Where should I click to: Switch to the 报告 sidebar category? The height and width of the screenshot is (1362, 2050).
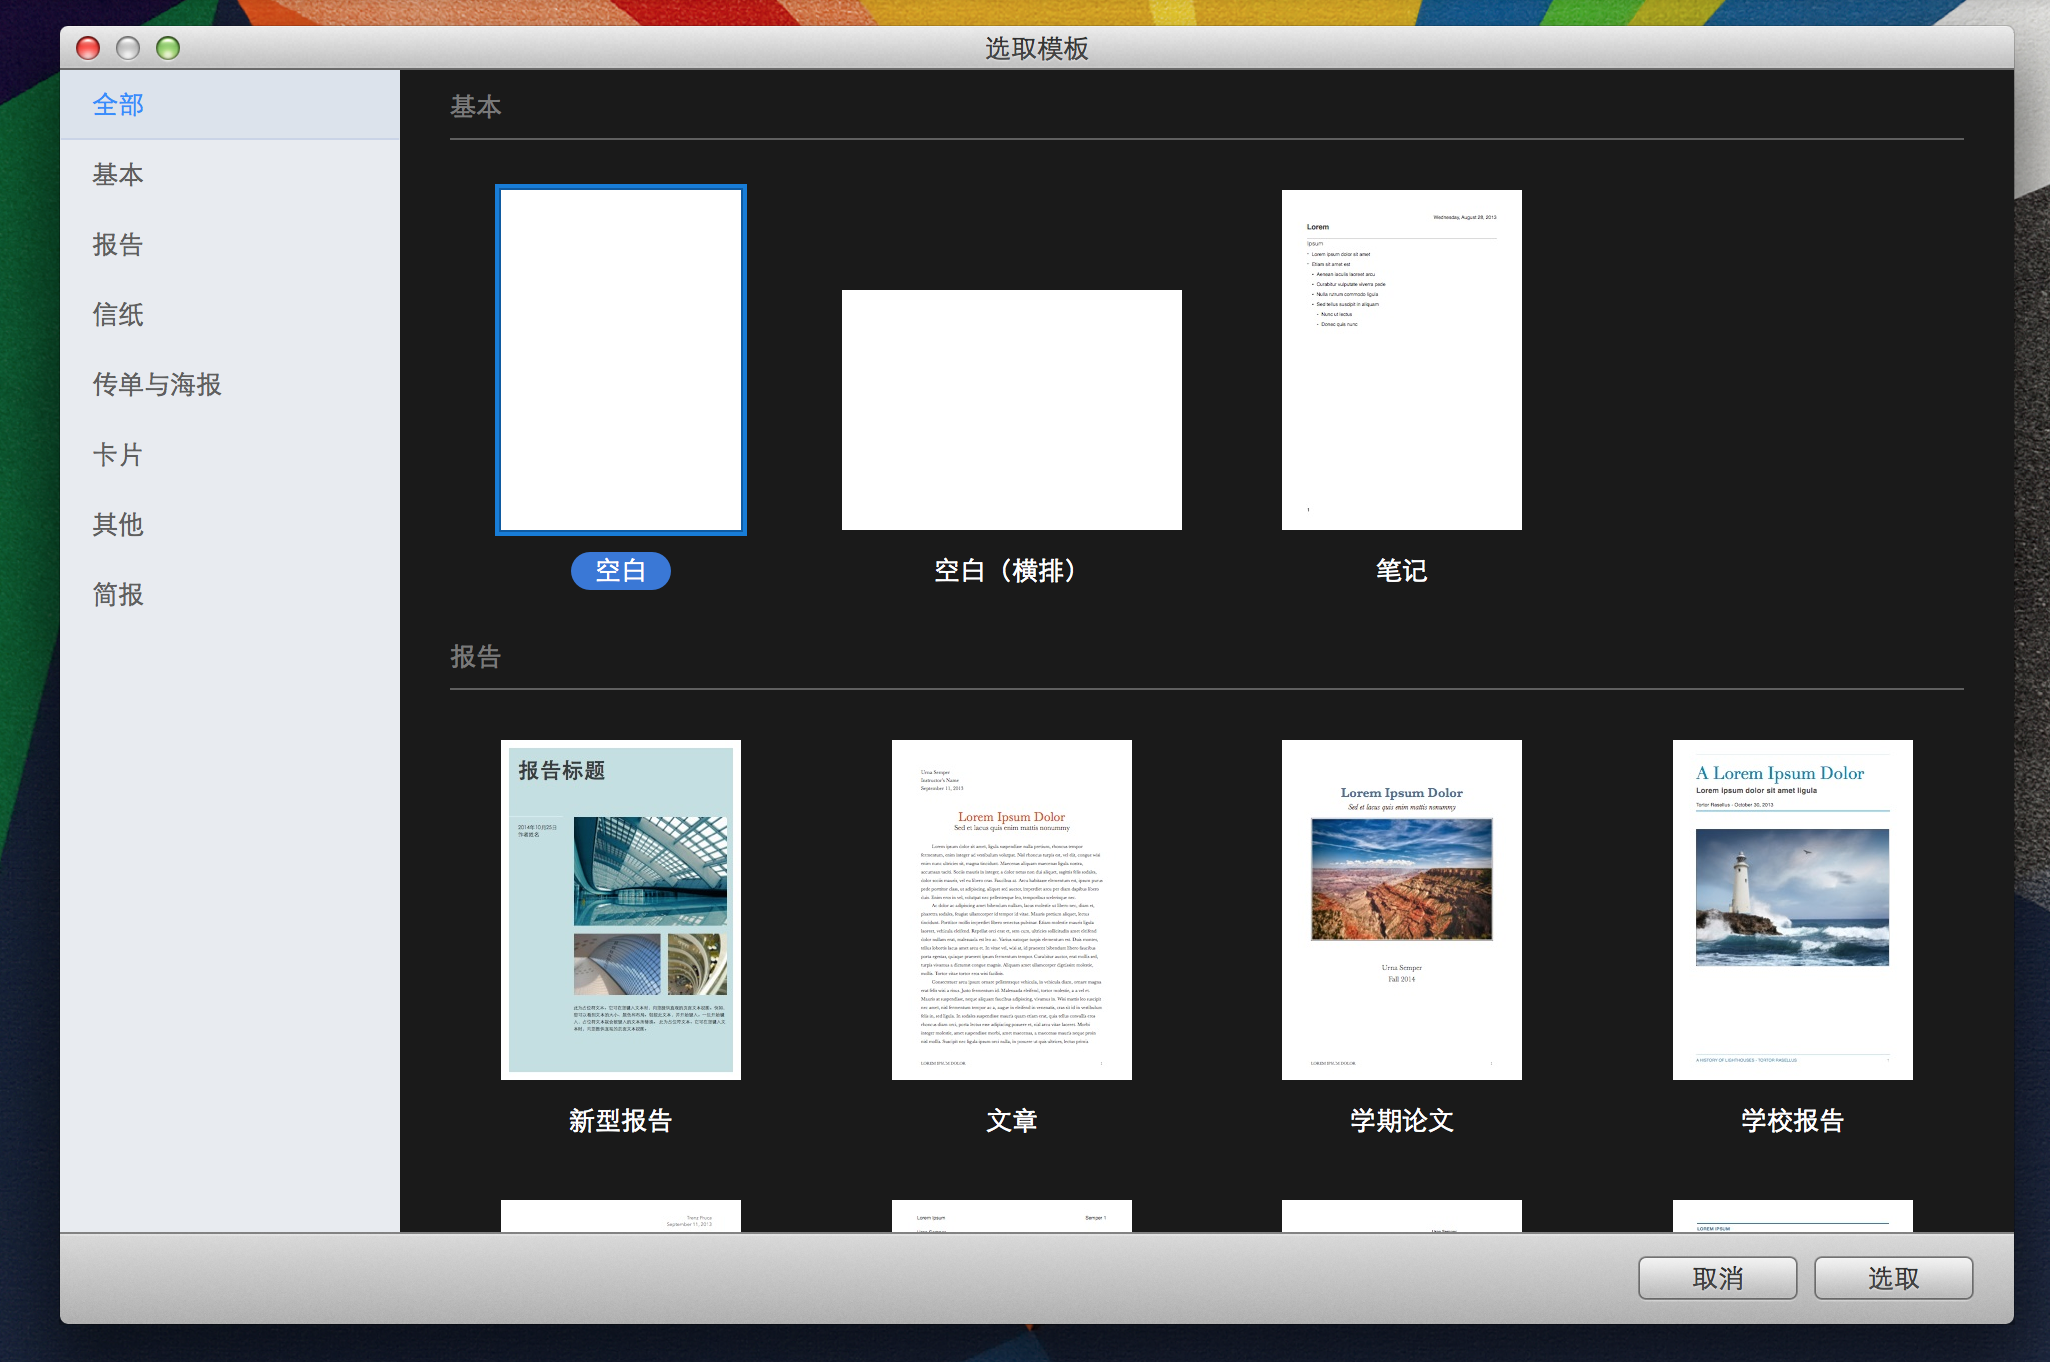[x=229, y=245]
